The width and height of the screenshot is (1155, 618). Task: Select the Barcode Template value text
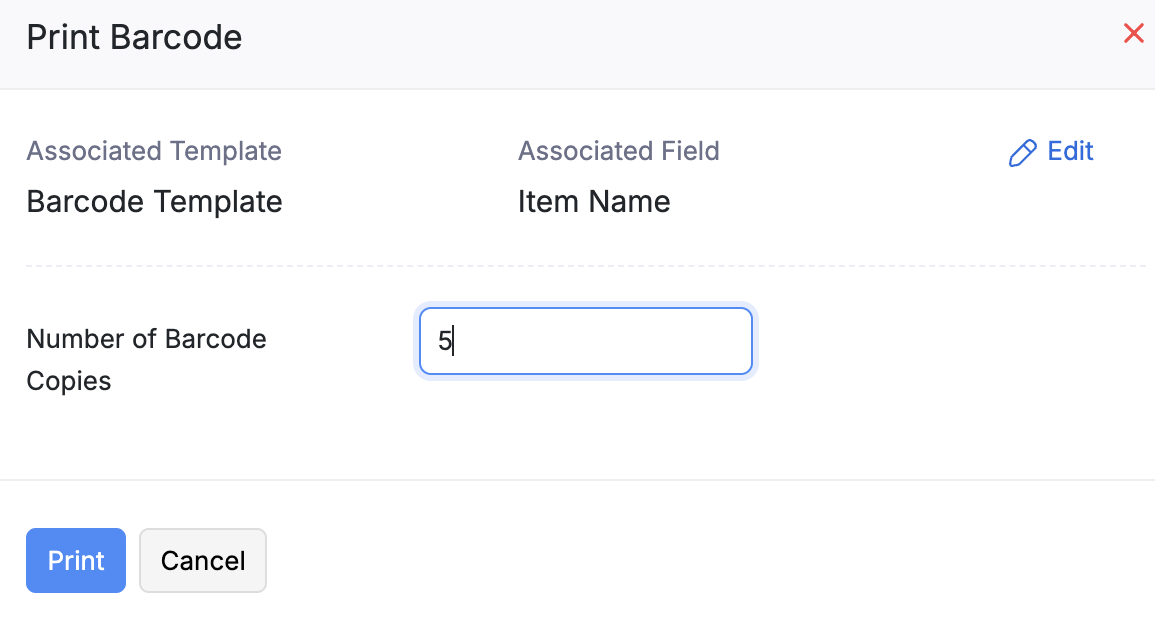tap(154, 202)
